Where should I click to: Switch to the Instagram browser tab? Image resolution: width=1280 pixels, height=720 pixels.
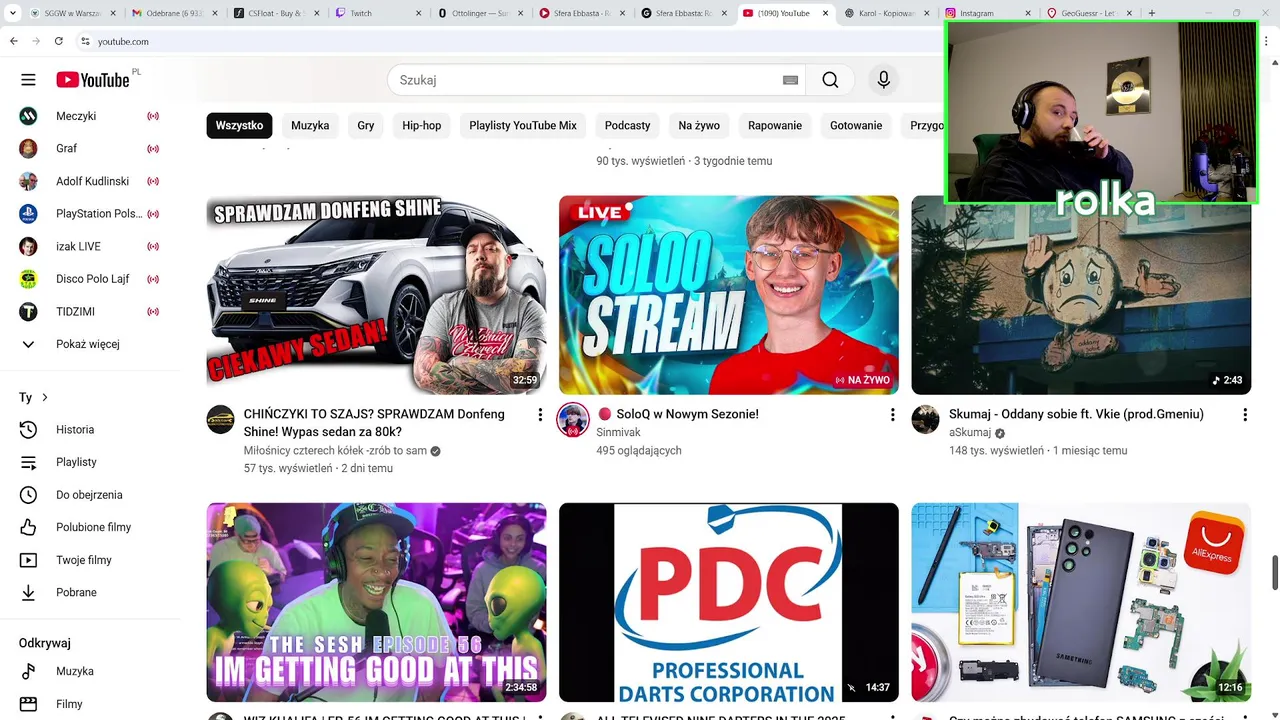click(x=986, y=13)
